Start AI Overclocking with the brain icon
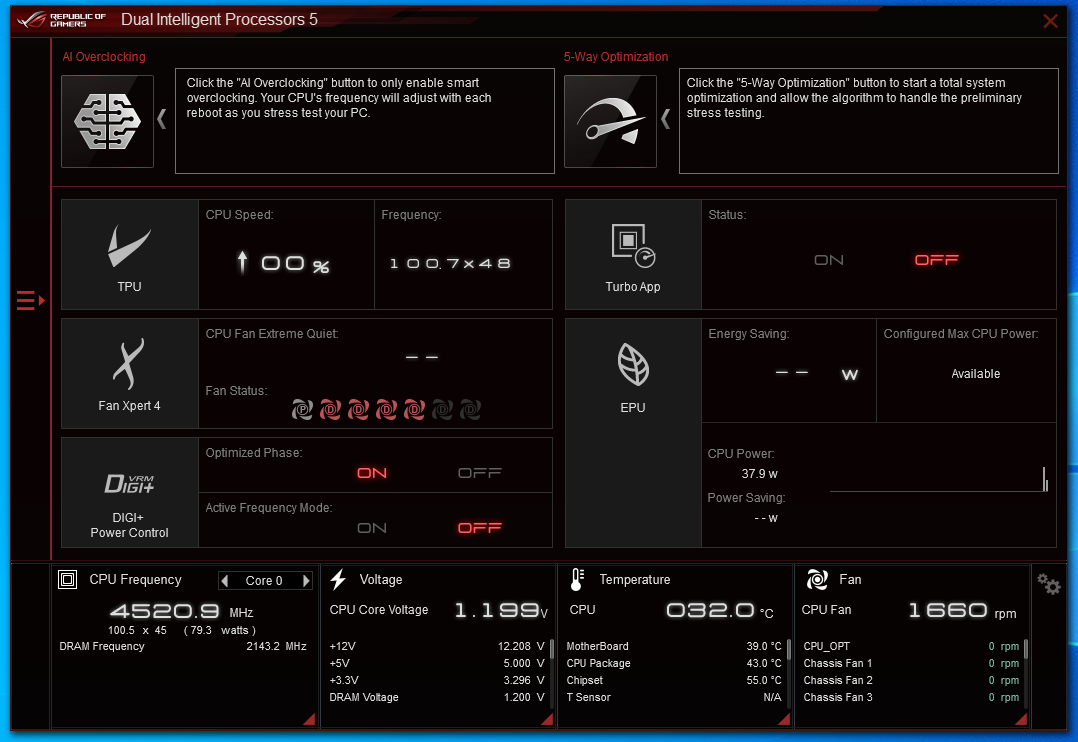 (107, 121)
